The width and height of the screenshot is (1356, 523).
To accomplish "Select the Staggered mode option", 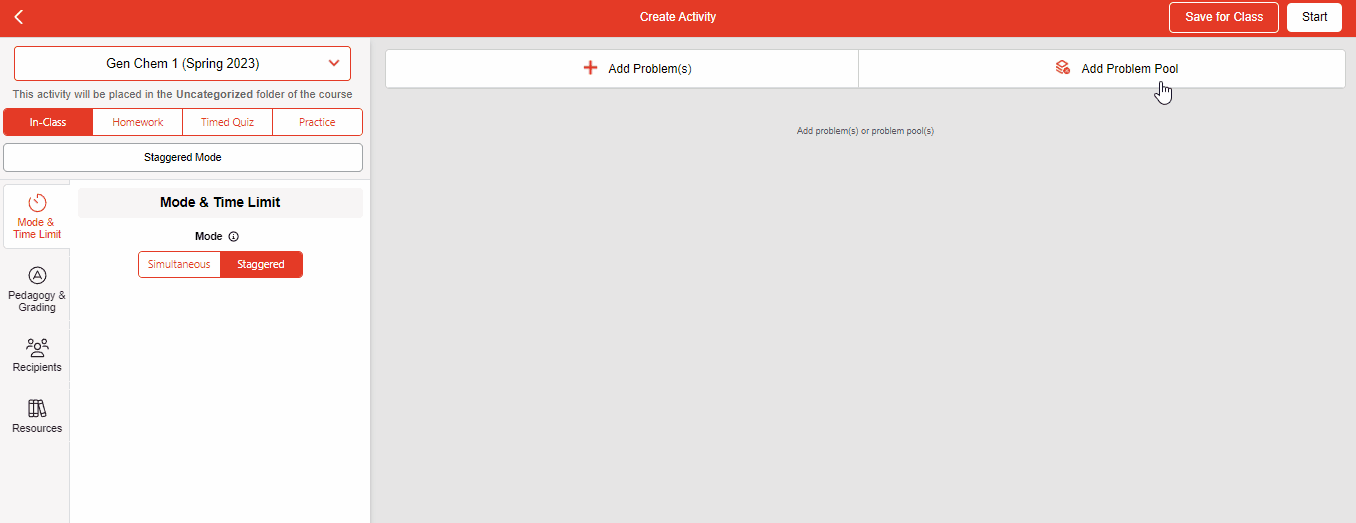I will pyautogui.click(x=261, y=264).
